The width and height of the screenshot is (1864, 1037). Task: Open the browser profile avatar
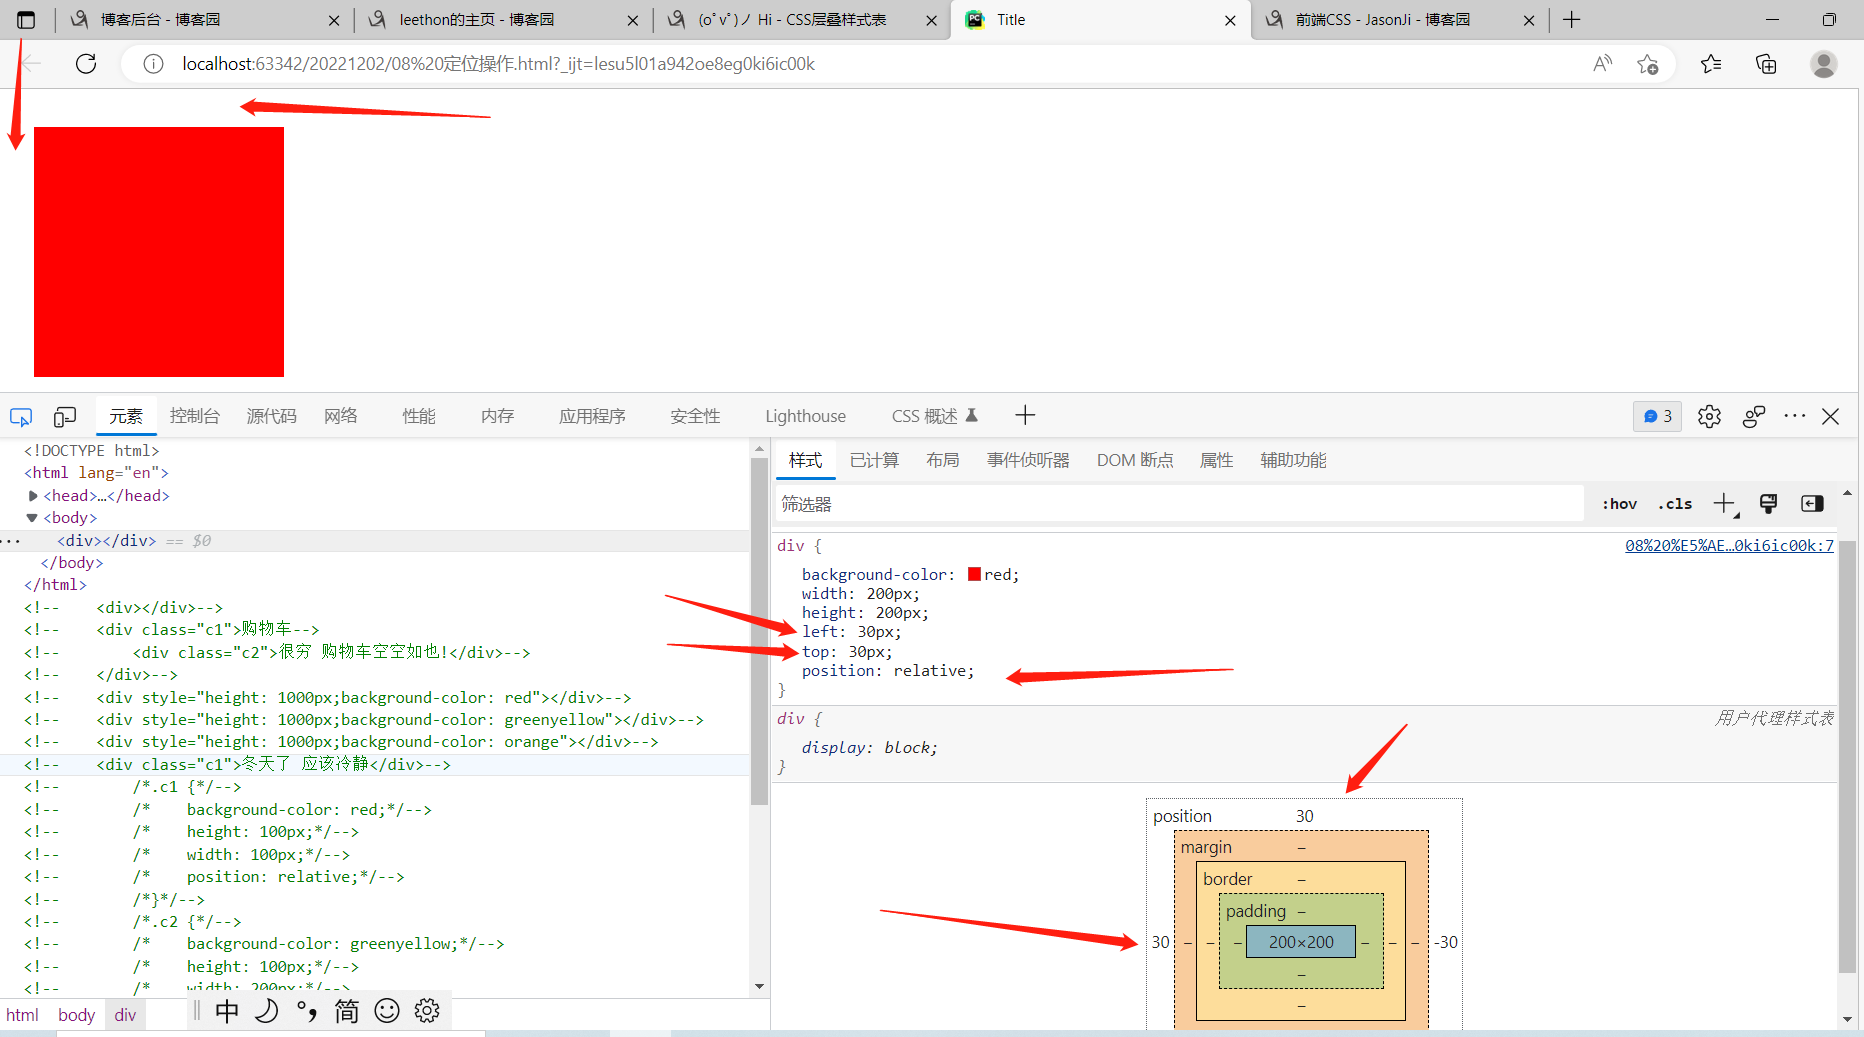point(1824,64)
